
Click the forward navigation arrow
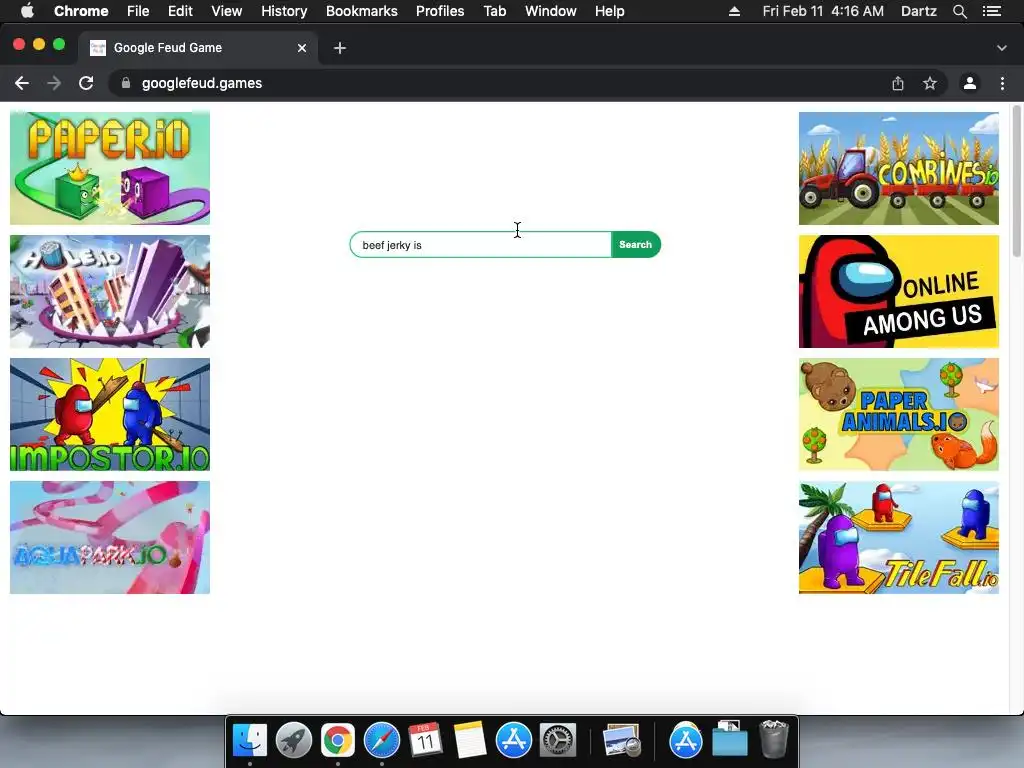point(54,83)
